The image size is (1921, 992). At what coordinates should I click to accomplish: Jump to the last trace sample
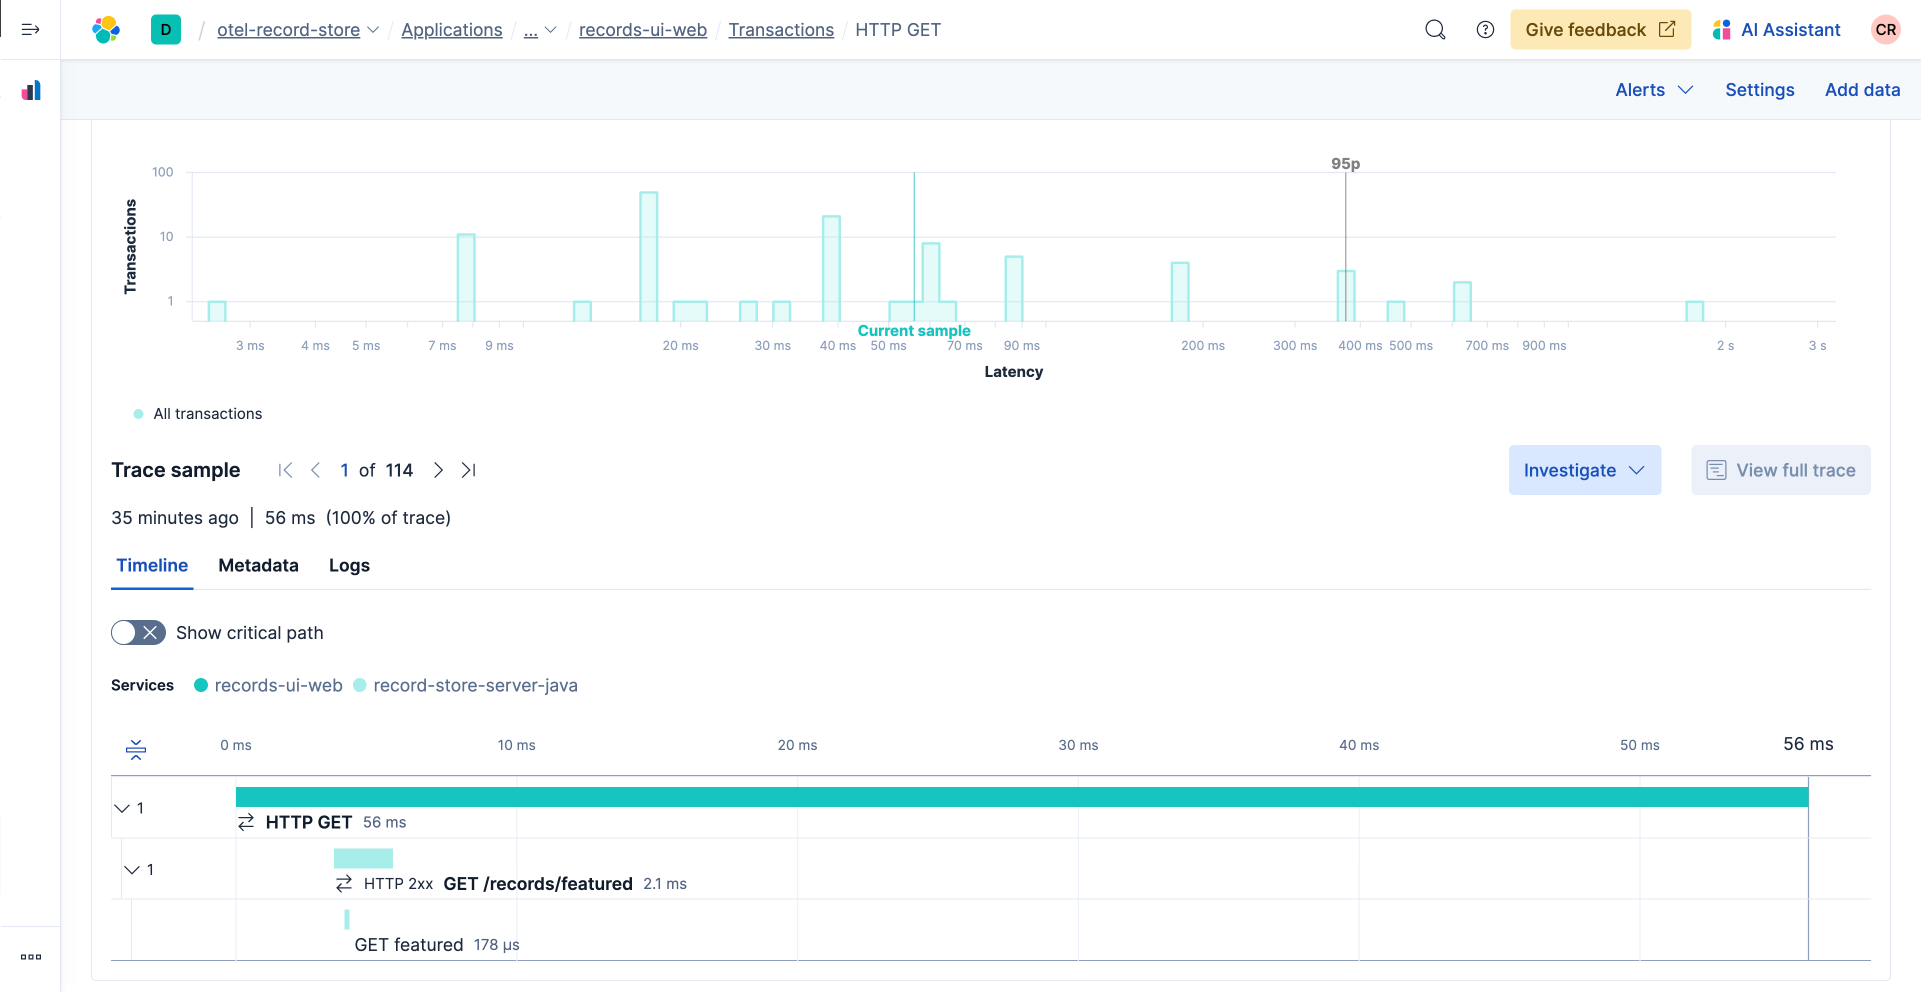[468, 470]
